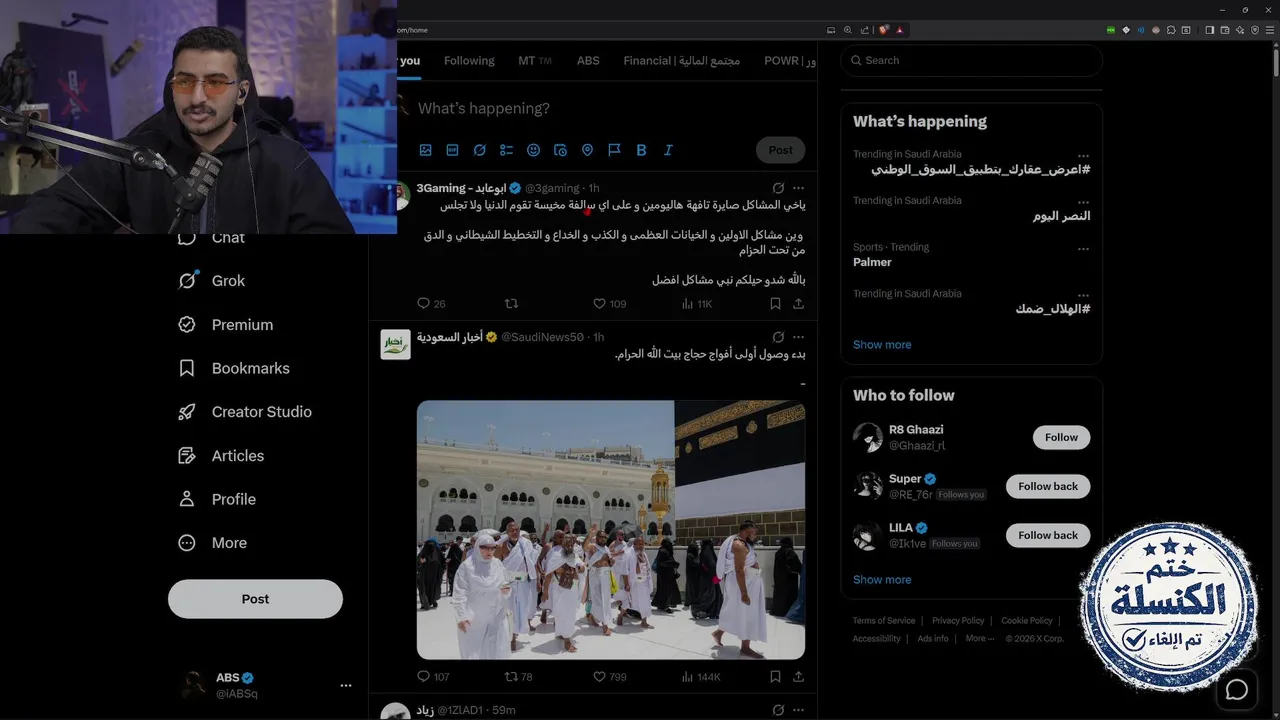Image resolution: width=1280 pixels, height=720 pixels.
Task: Bookmark the 3Gaming post
Action: [x=775, y=303]
